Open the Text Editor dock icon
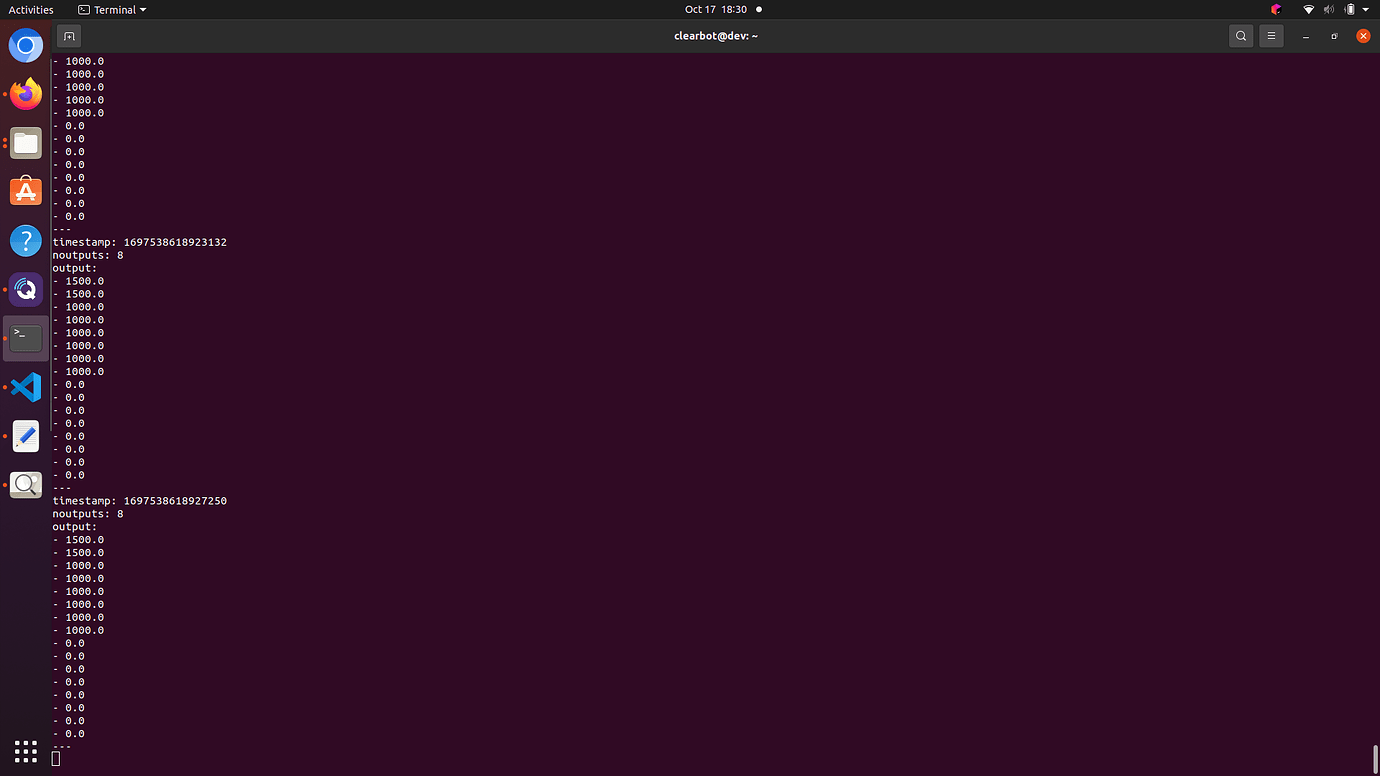The height and width of the screenshot is (776, 1380). [x=26, y=436]
